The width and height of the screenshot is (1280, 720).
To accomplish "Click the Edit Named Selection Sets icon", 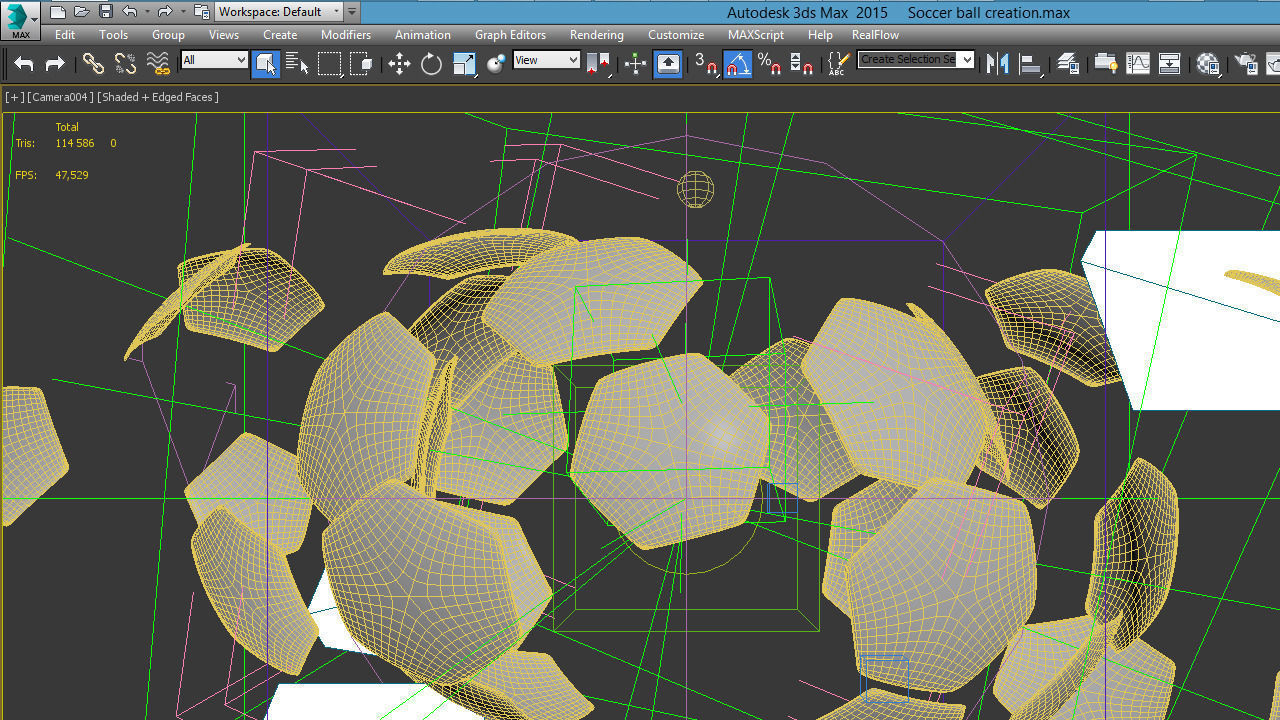I will (838, 64).
